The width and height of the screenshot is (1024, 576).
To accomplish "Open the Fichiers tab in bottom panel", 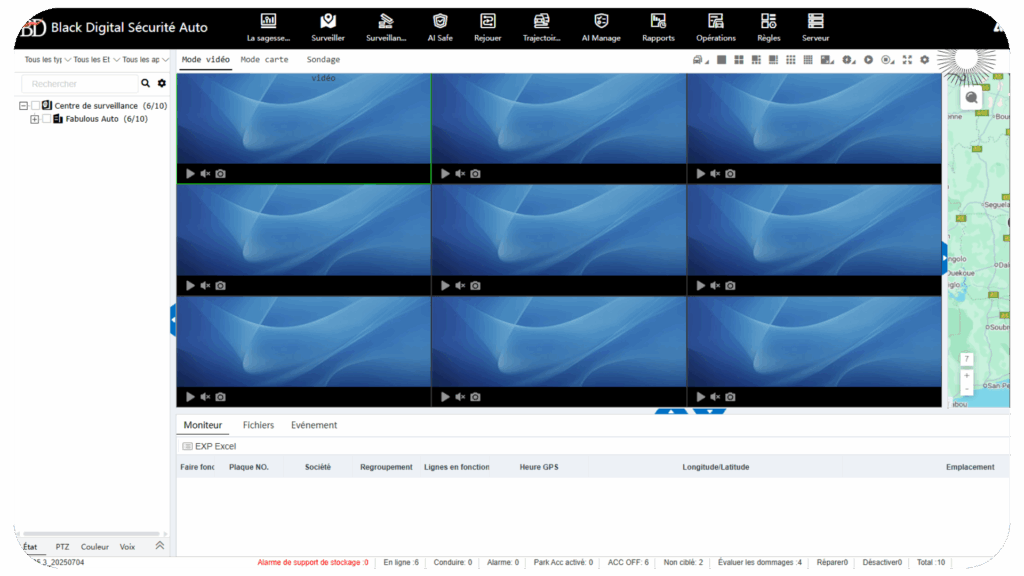I will [x=258, y=424].
